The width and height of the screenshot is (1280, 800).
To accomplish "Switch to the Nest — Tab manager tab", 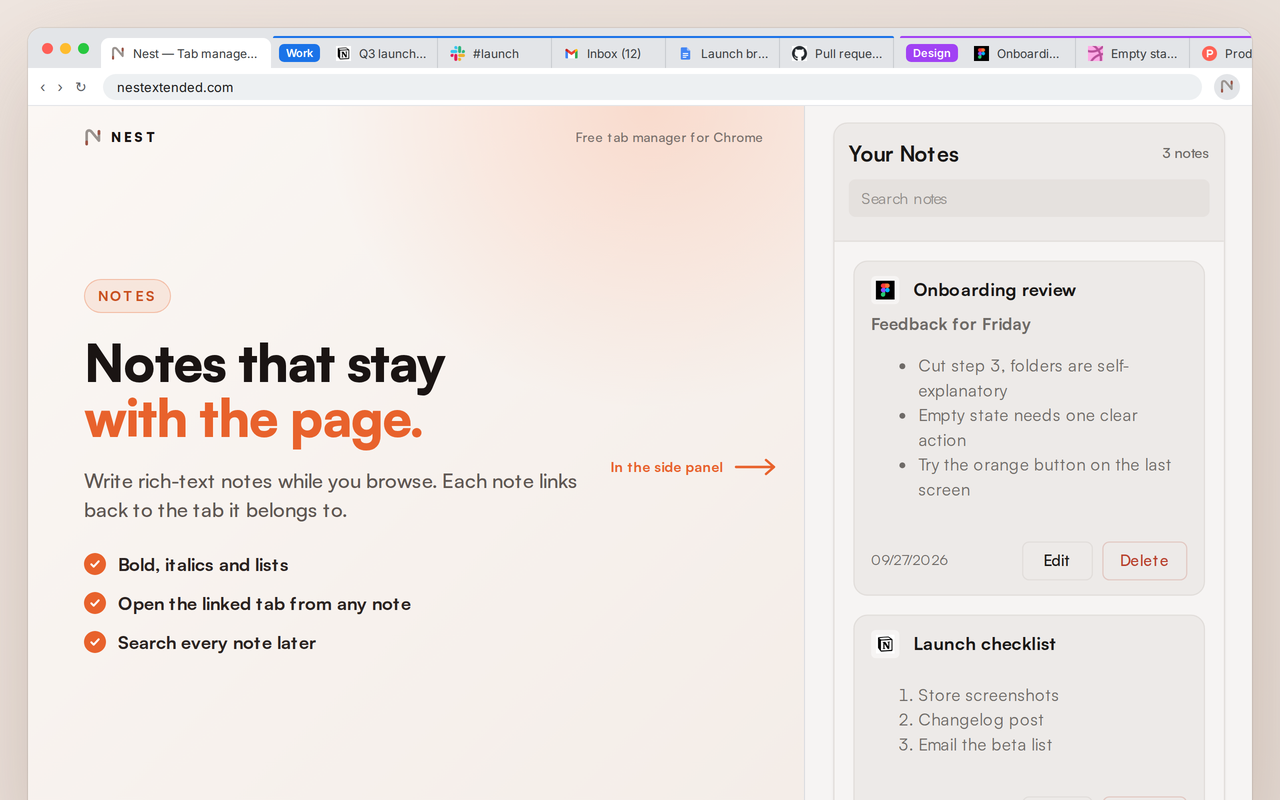I will (186, 53).
